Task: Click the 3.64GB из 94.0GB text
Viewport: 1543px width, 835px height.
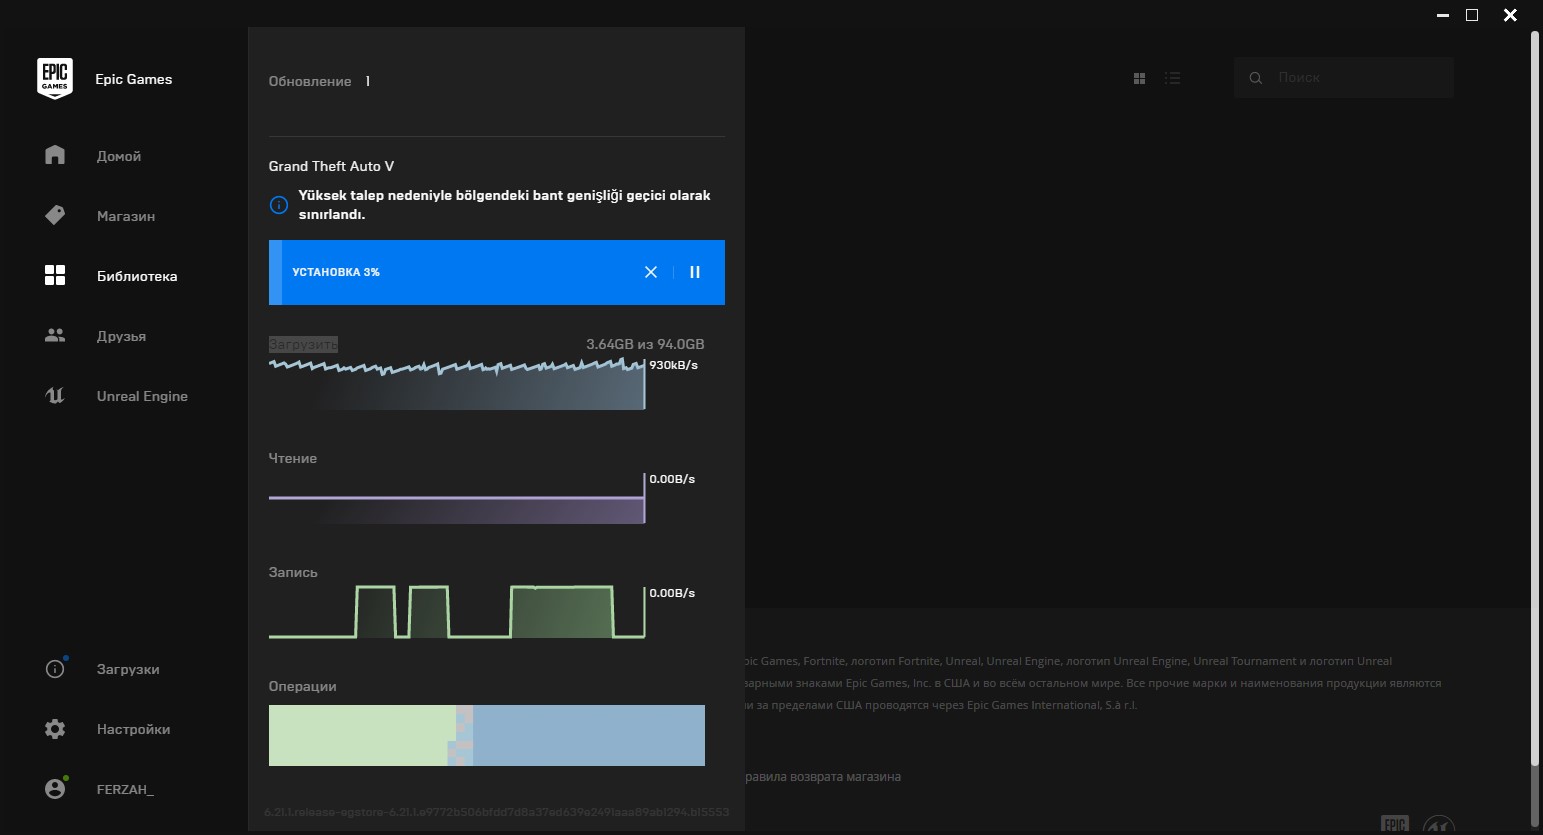Action: pos(645,344)
